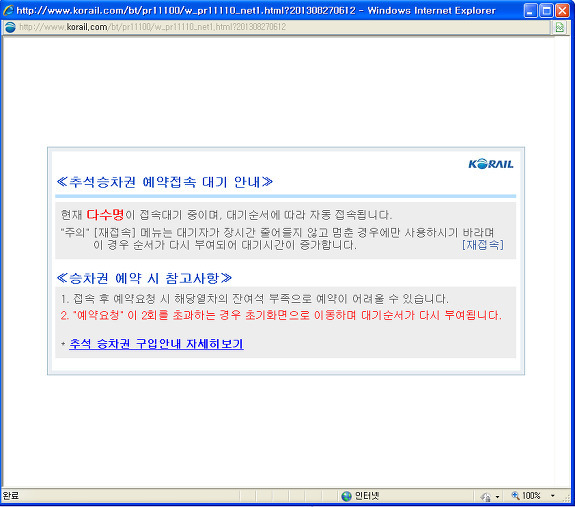Open the zoom level dropdown arrow
Viewport: 575px width, 507px height.
[552, 496]
